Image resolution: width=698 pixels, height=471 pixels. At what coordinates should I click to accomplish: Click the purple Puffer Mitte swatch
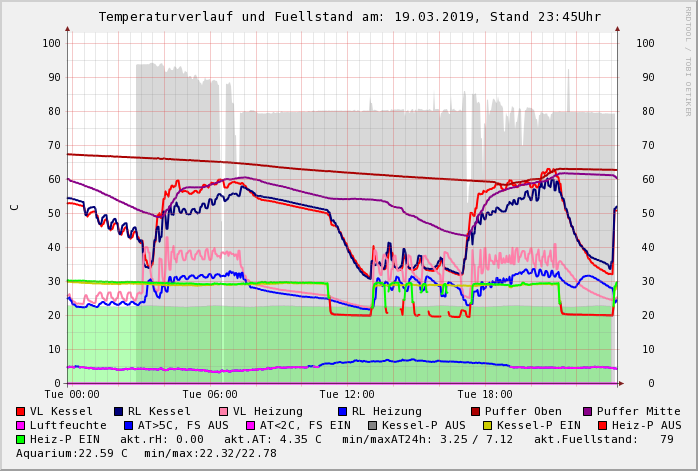tap(588, 411)
